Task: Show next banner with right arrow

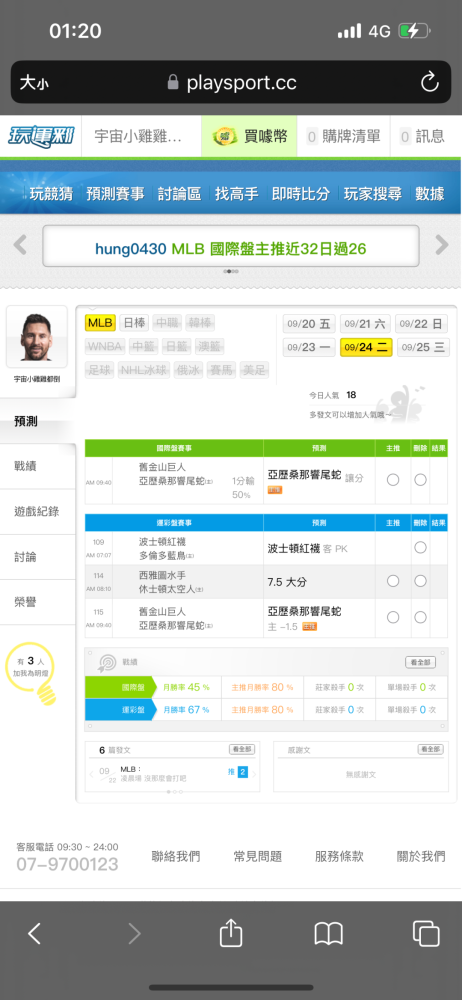Action: pyautogui.click(x=442, y=245)
